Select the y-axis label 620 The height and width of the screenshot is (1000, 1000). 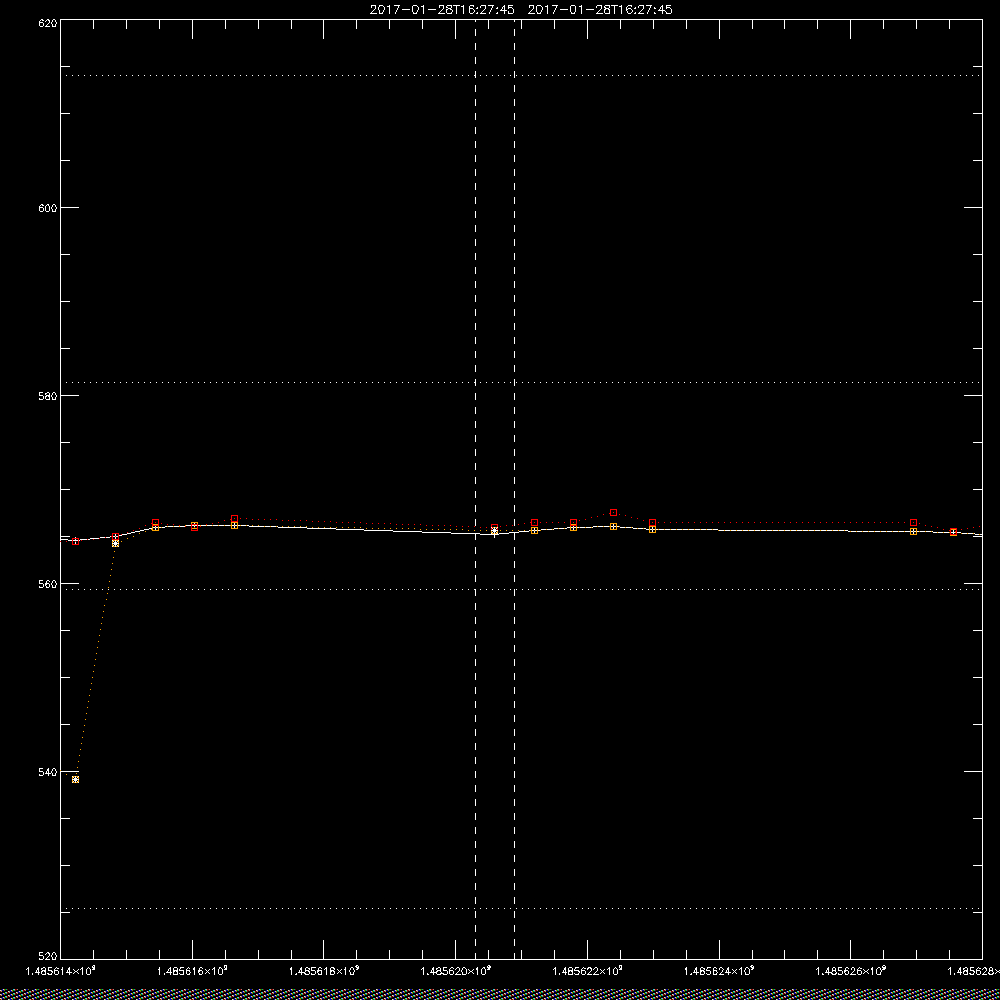[48, 24]
